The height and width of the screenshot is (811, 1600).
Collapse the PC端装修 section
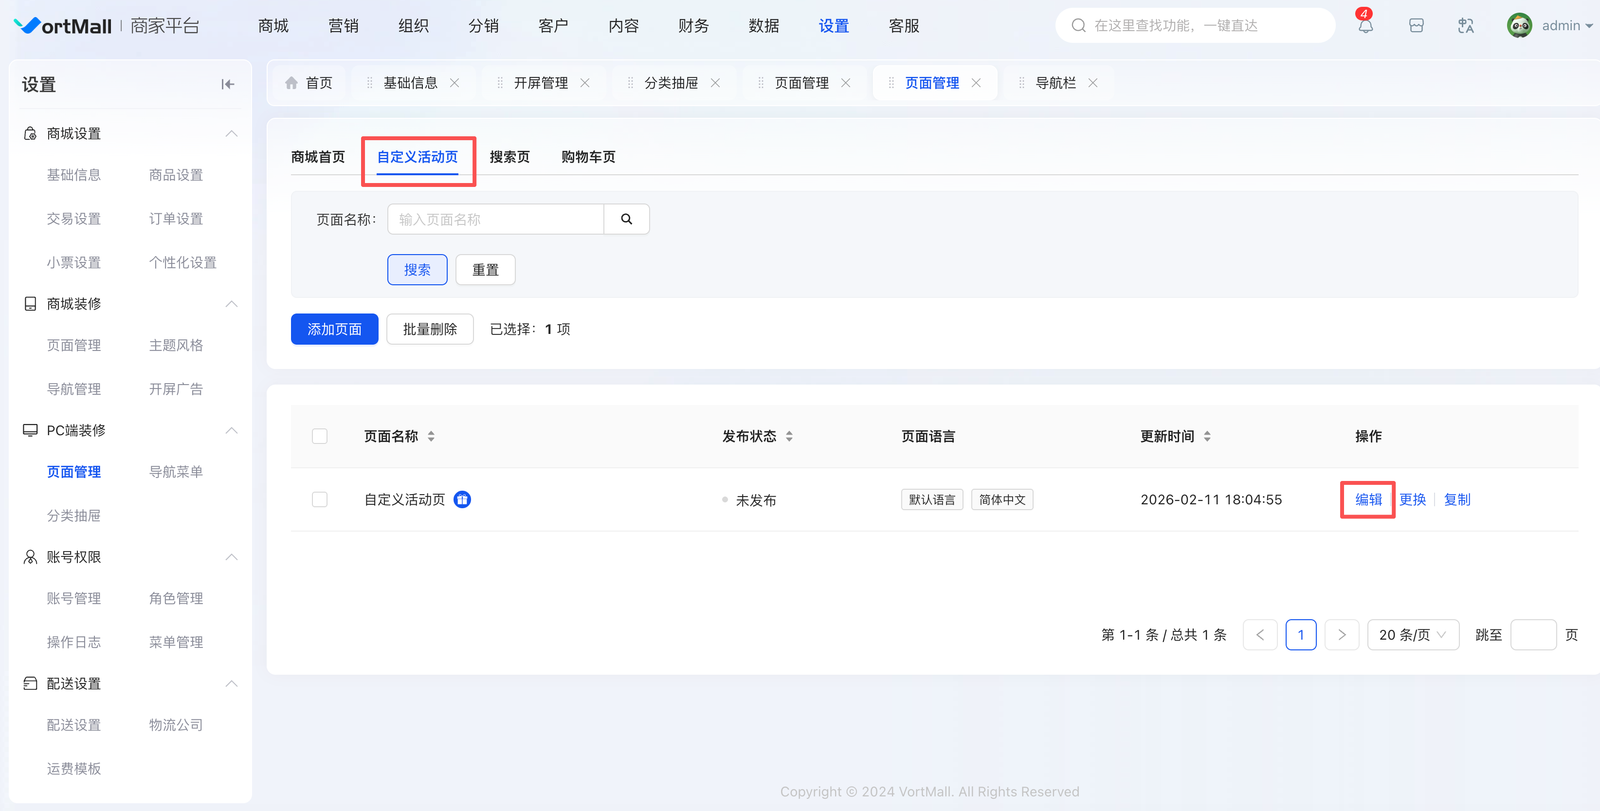coord(231,431)
